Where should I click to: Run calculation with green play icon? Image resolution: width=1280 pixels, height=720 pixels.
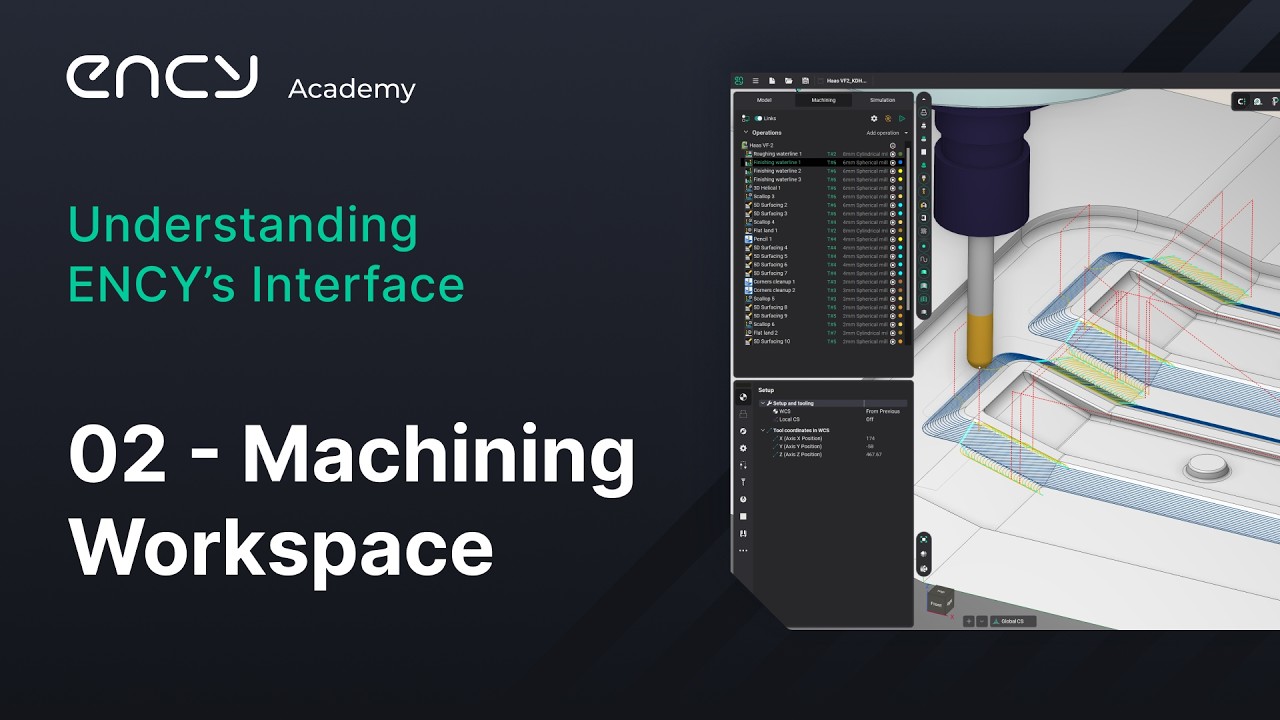(902, 118)
